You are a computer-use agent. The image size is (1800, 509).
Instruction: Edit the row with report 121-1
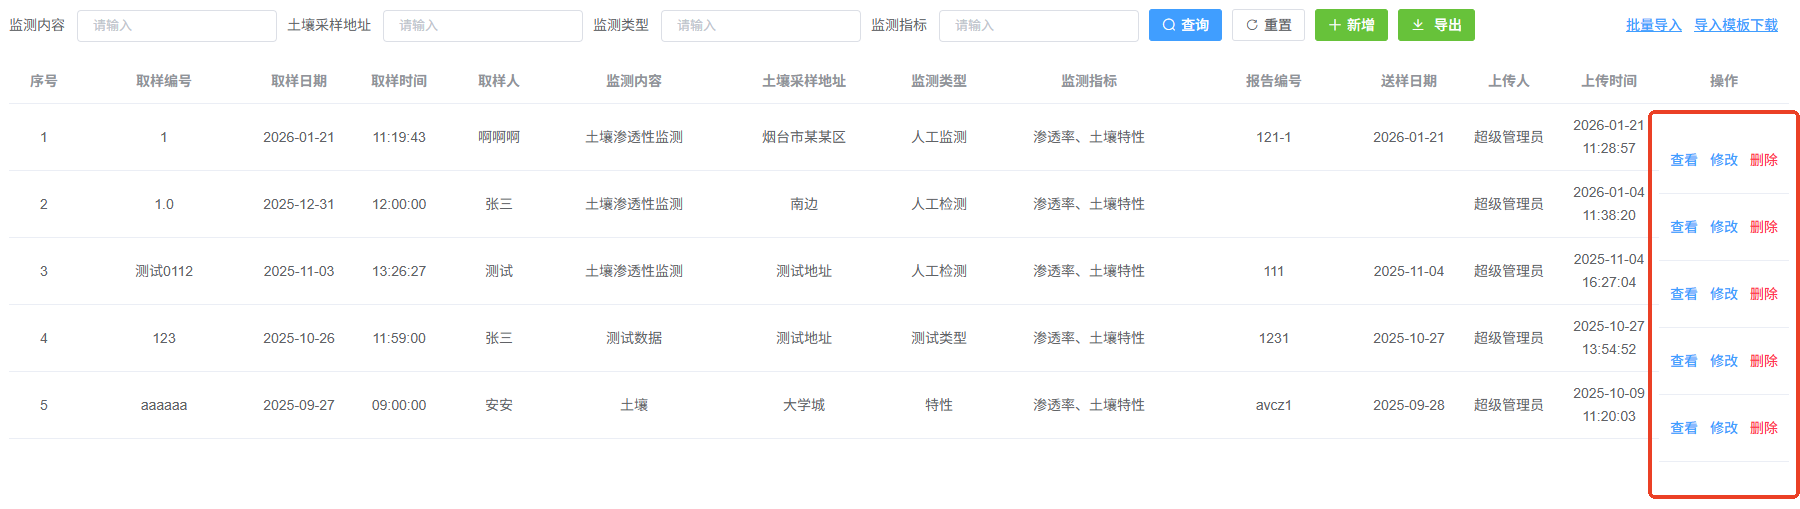pos(1724,160)
